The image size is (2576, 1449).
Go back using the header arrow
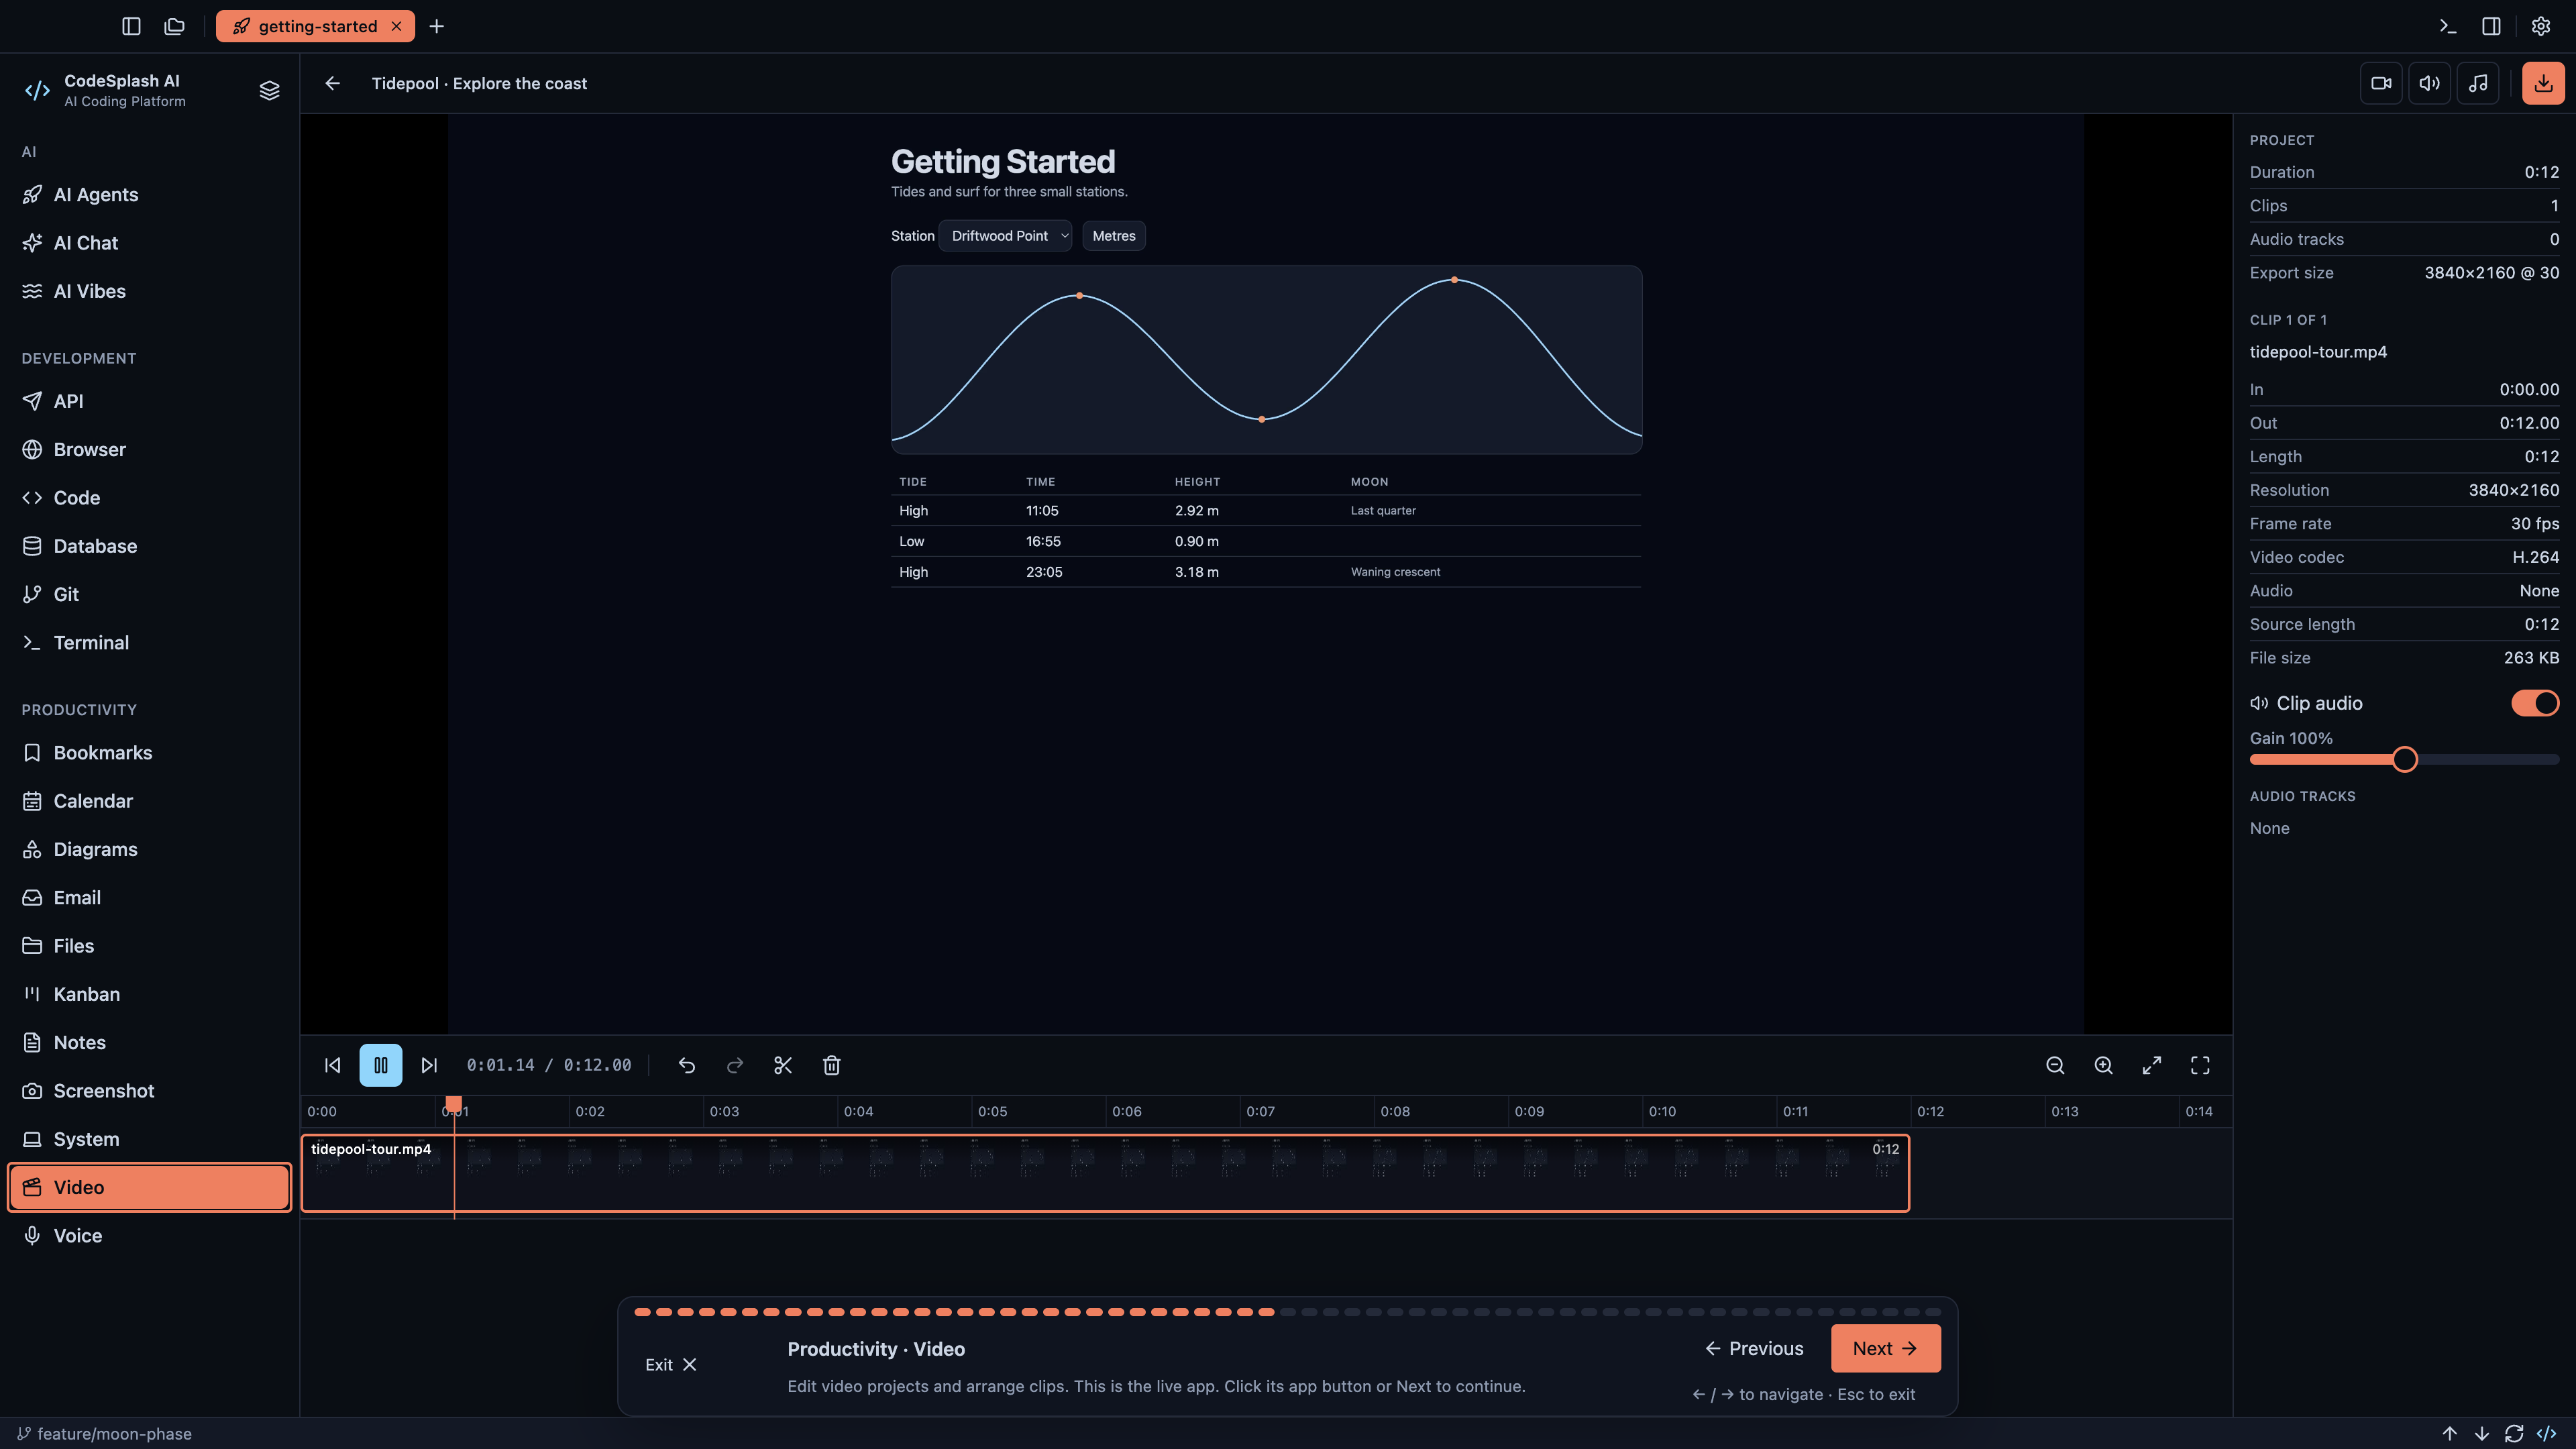pos(333,83)
